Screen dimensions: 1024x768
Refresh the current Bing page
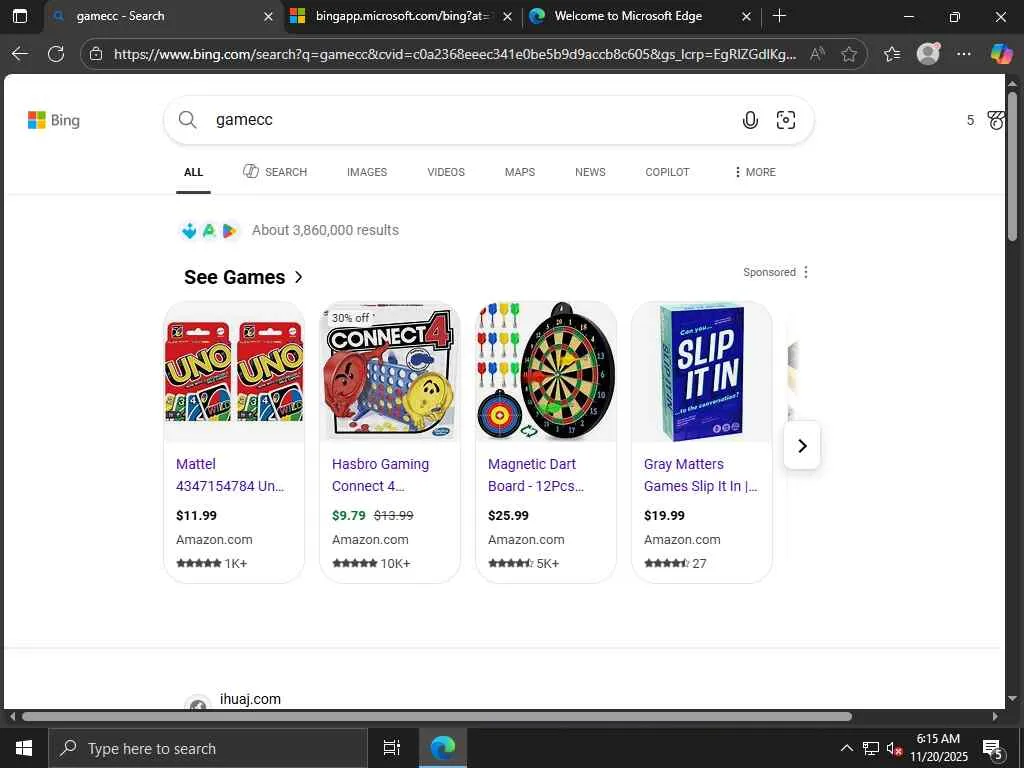click(x=56, y=54)
